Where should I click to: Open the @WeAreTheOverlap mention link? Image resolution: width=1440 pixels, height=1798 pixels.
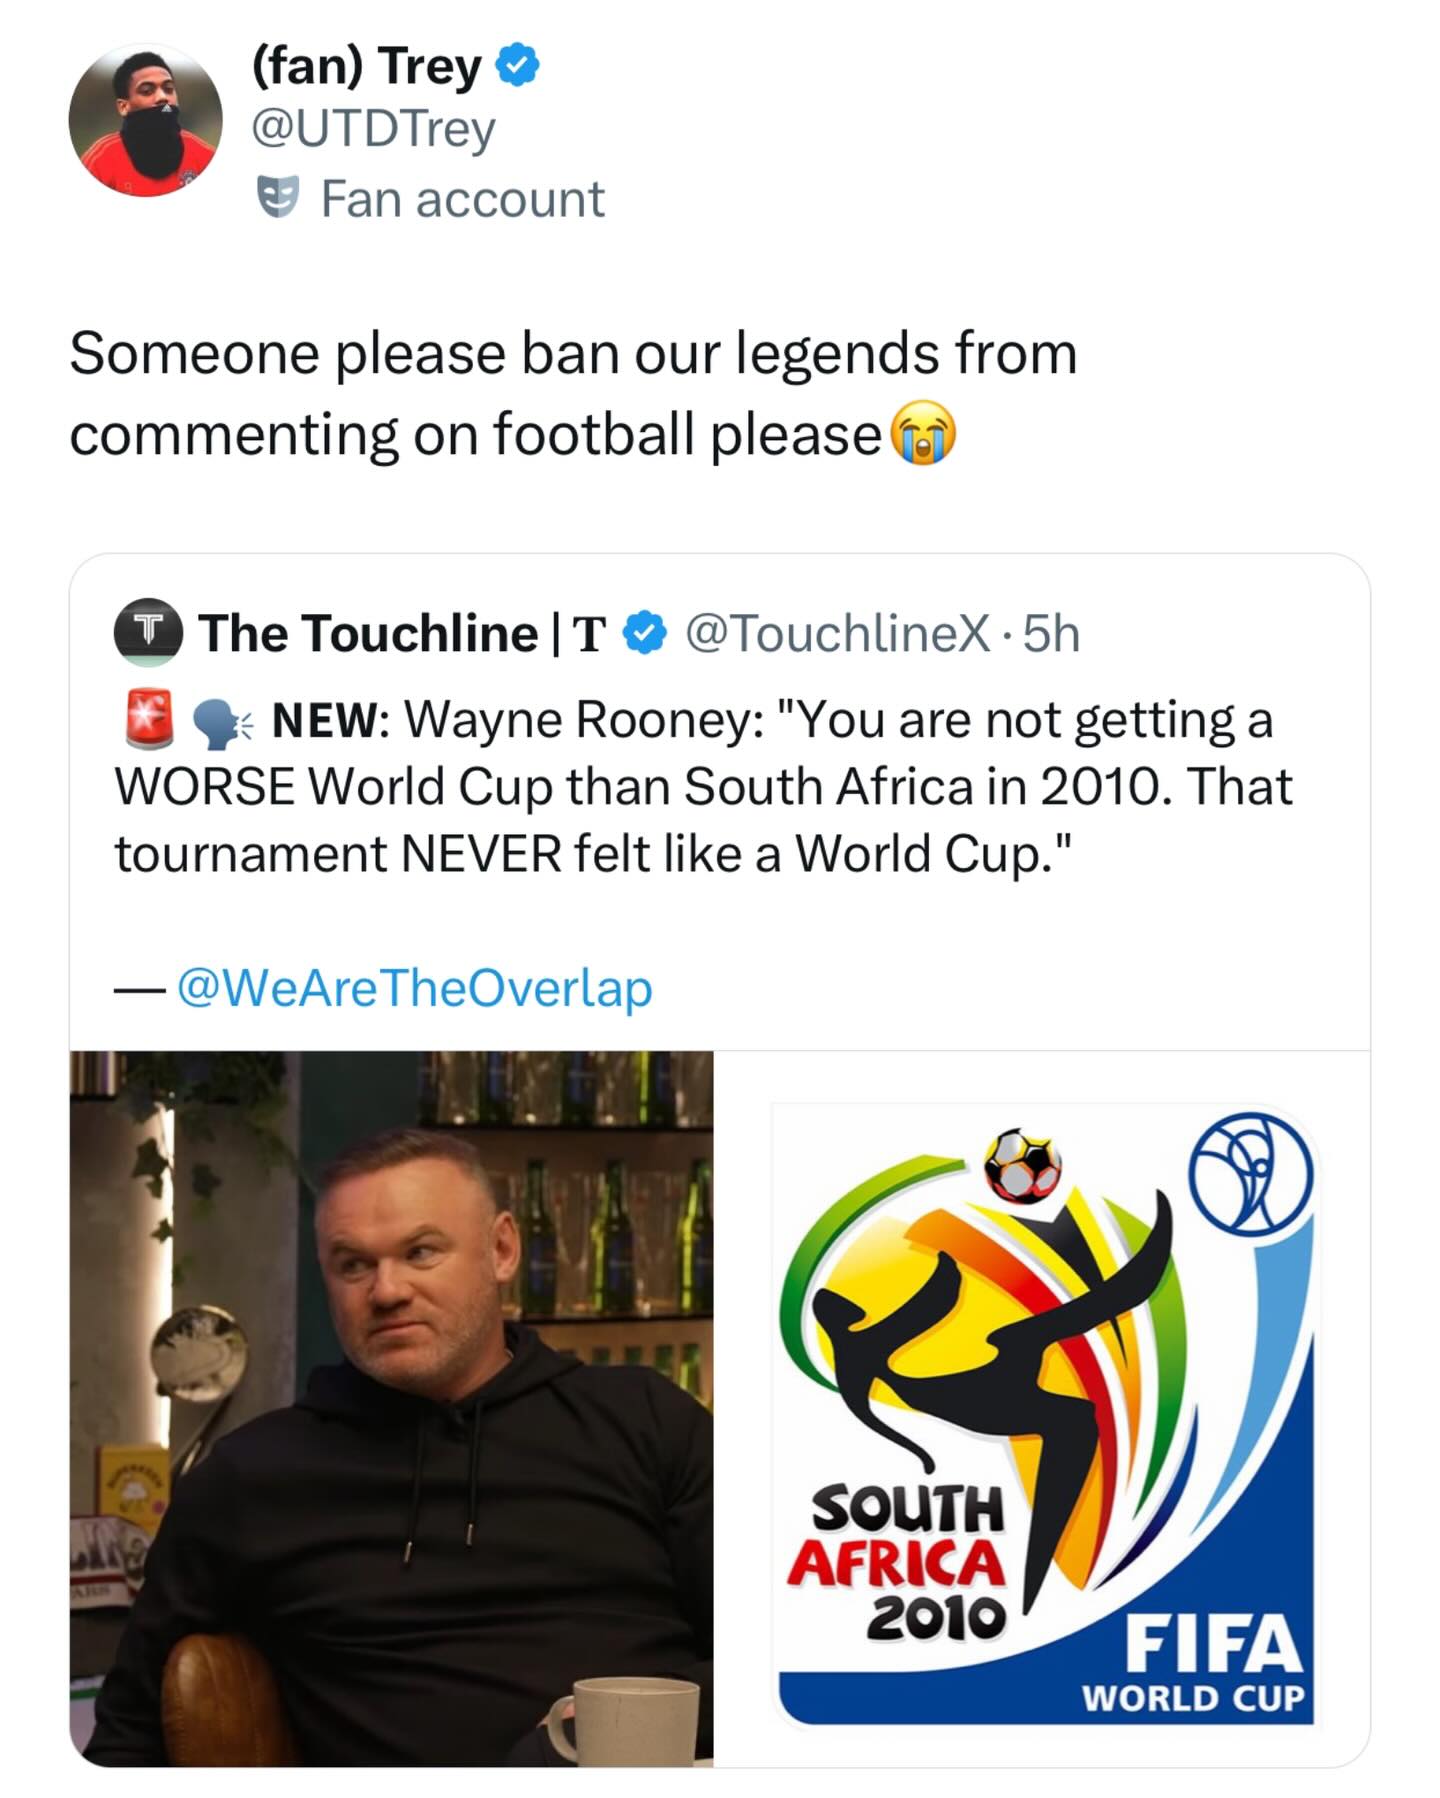[x=414, y=988]
